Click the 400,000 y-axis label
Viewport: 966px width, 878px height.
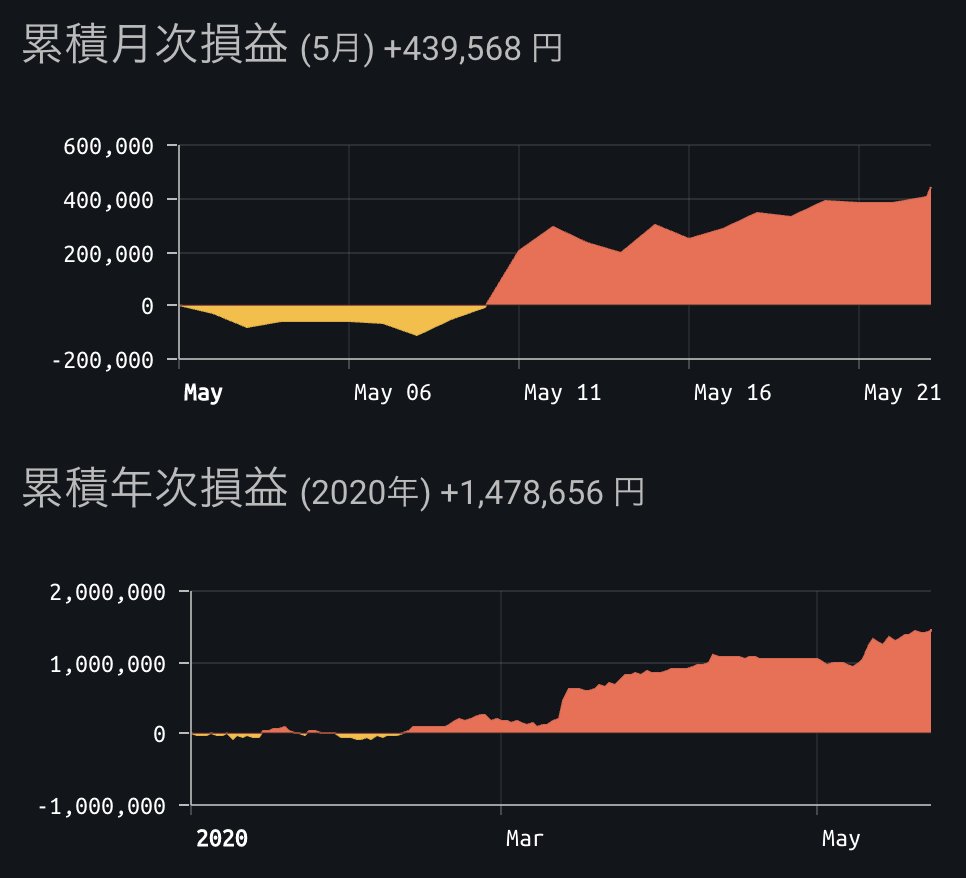click(108, 200)
